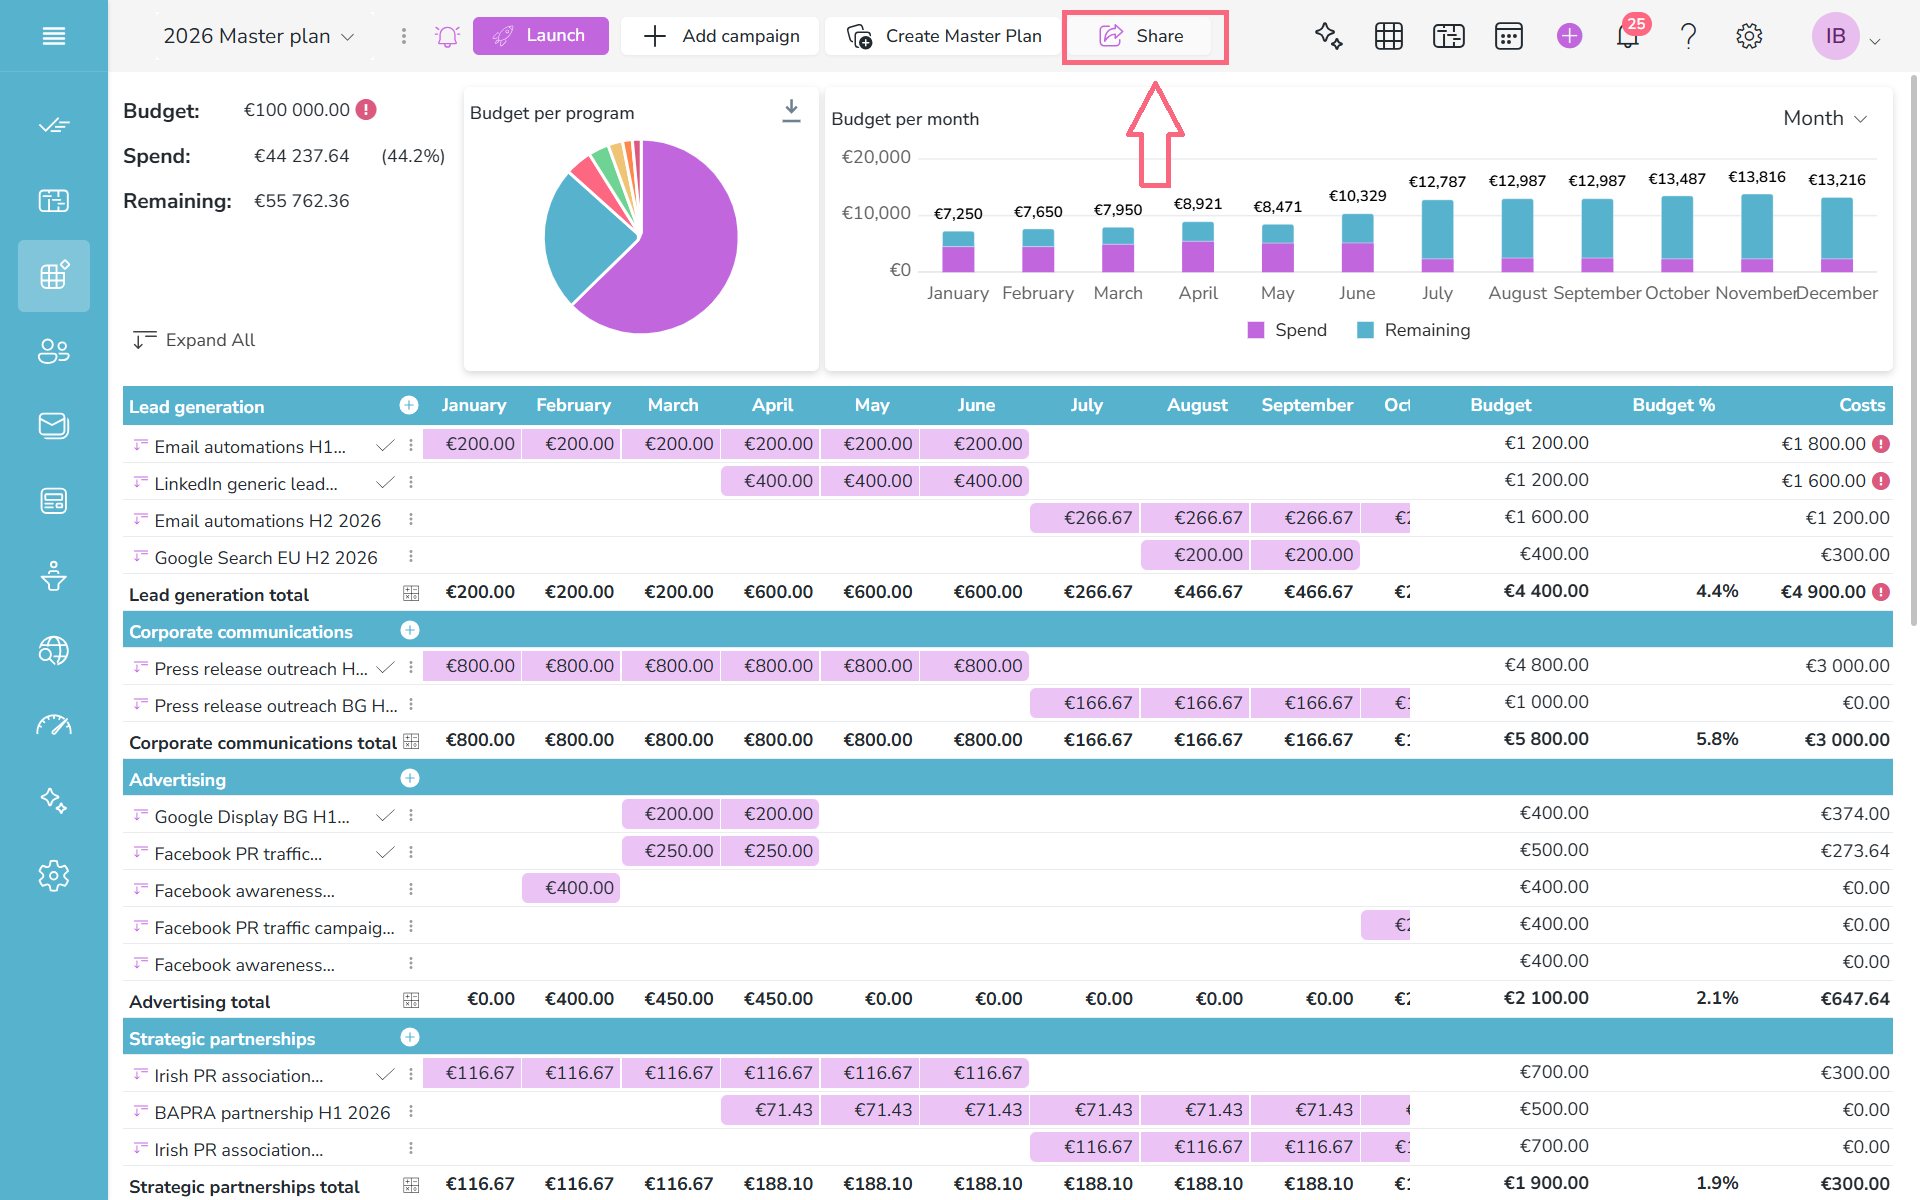1920x1200 pixels.
Task: Toggle checkmark on Press release outreach H row
Action: (x=385, y=667)
